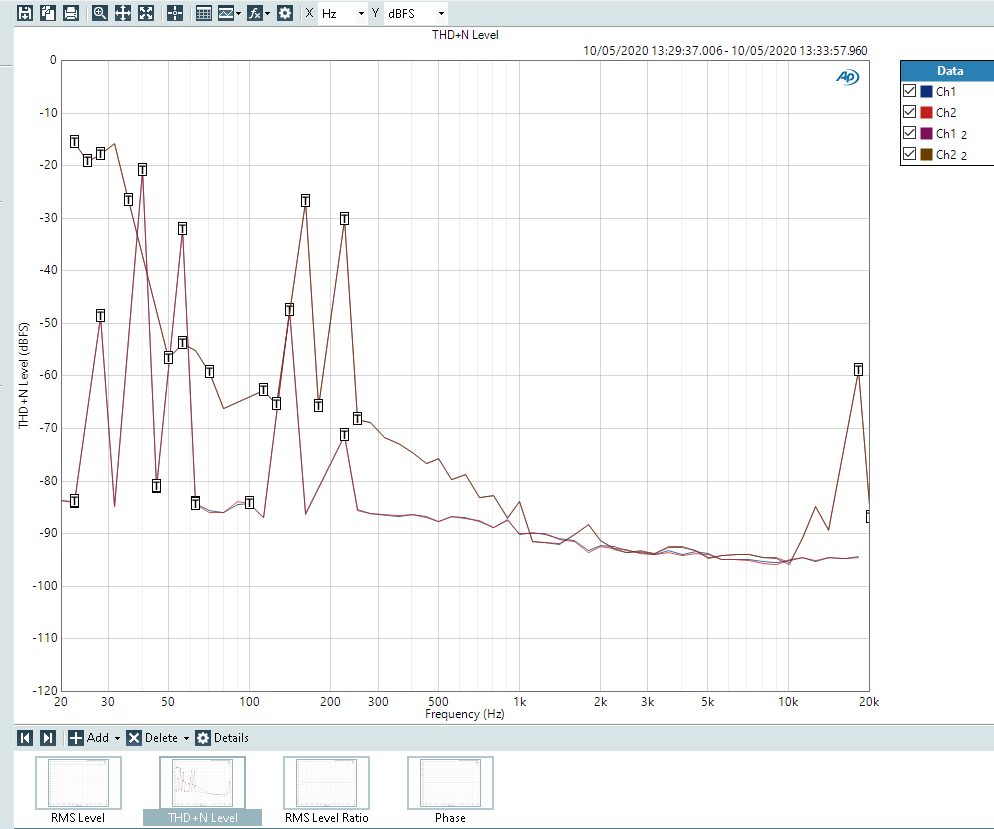The image size is (994, 829).
Task: Click the purple Ch1 2 color swatch
Action: (926, 133)
